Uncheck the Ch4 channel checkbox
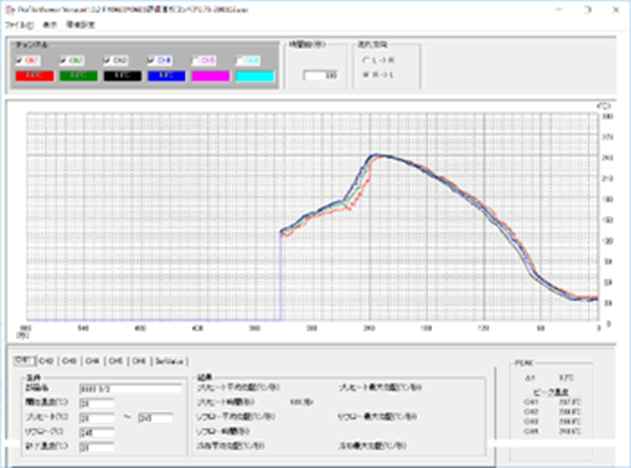The image size is (631, 468). (x=152, y=60)
